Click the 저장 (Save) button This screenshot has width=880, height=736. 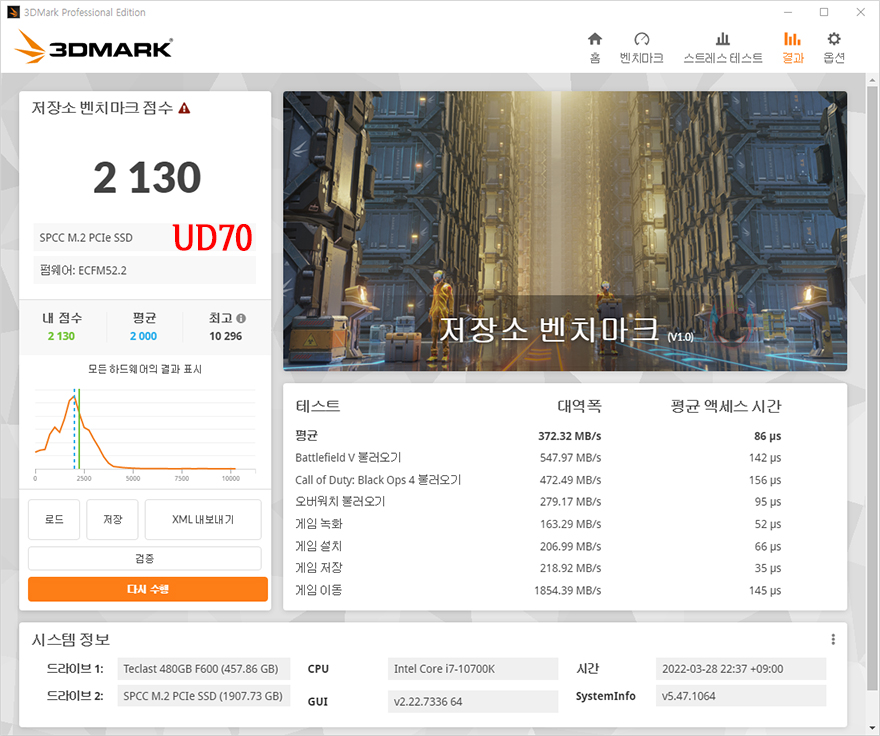112,519
